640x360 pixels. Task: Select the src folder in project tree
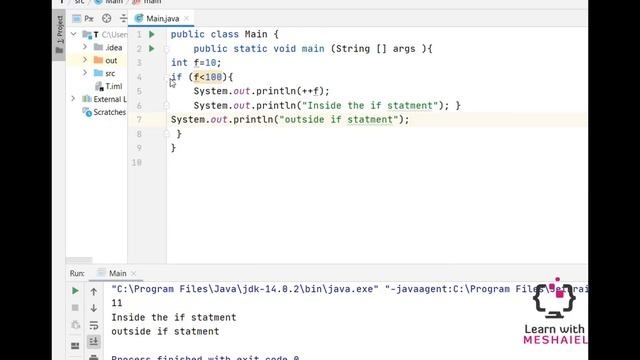[104, 73]
